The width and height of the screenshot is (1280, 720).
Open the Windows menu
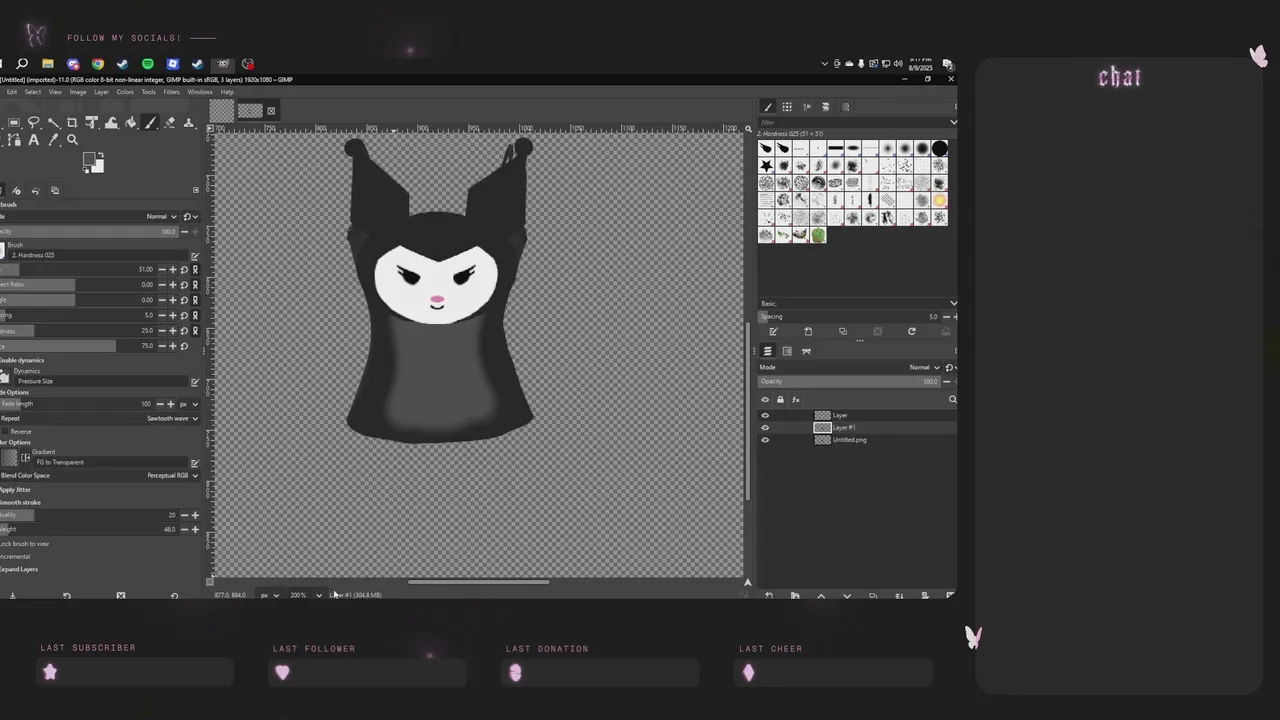click(200, 92)
